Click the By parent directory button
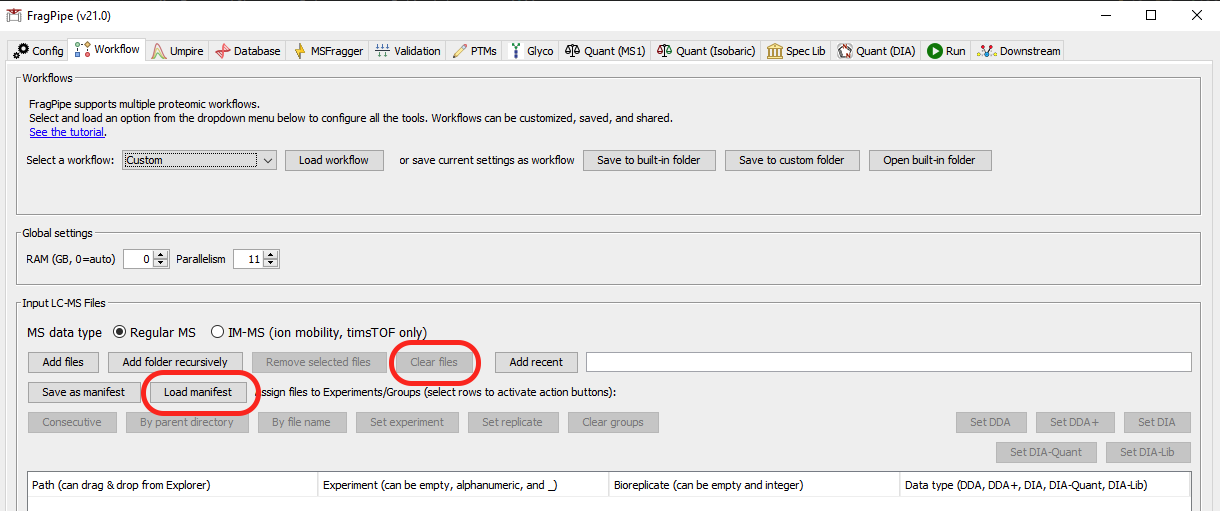The image size is (1220, 511). (187, 422)
